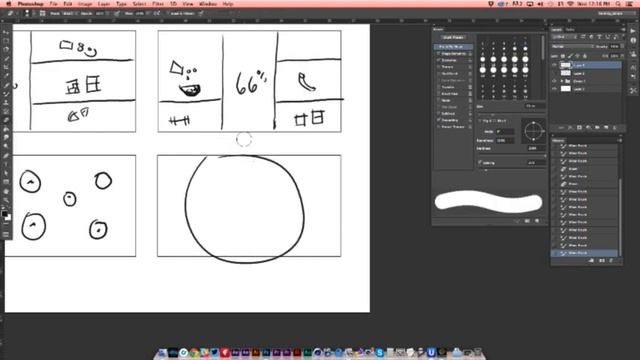This screenshot has height=360, width=640.
Task: Select the Spot Healing Brush tool
Action: pos(6,85)
